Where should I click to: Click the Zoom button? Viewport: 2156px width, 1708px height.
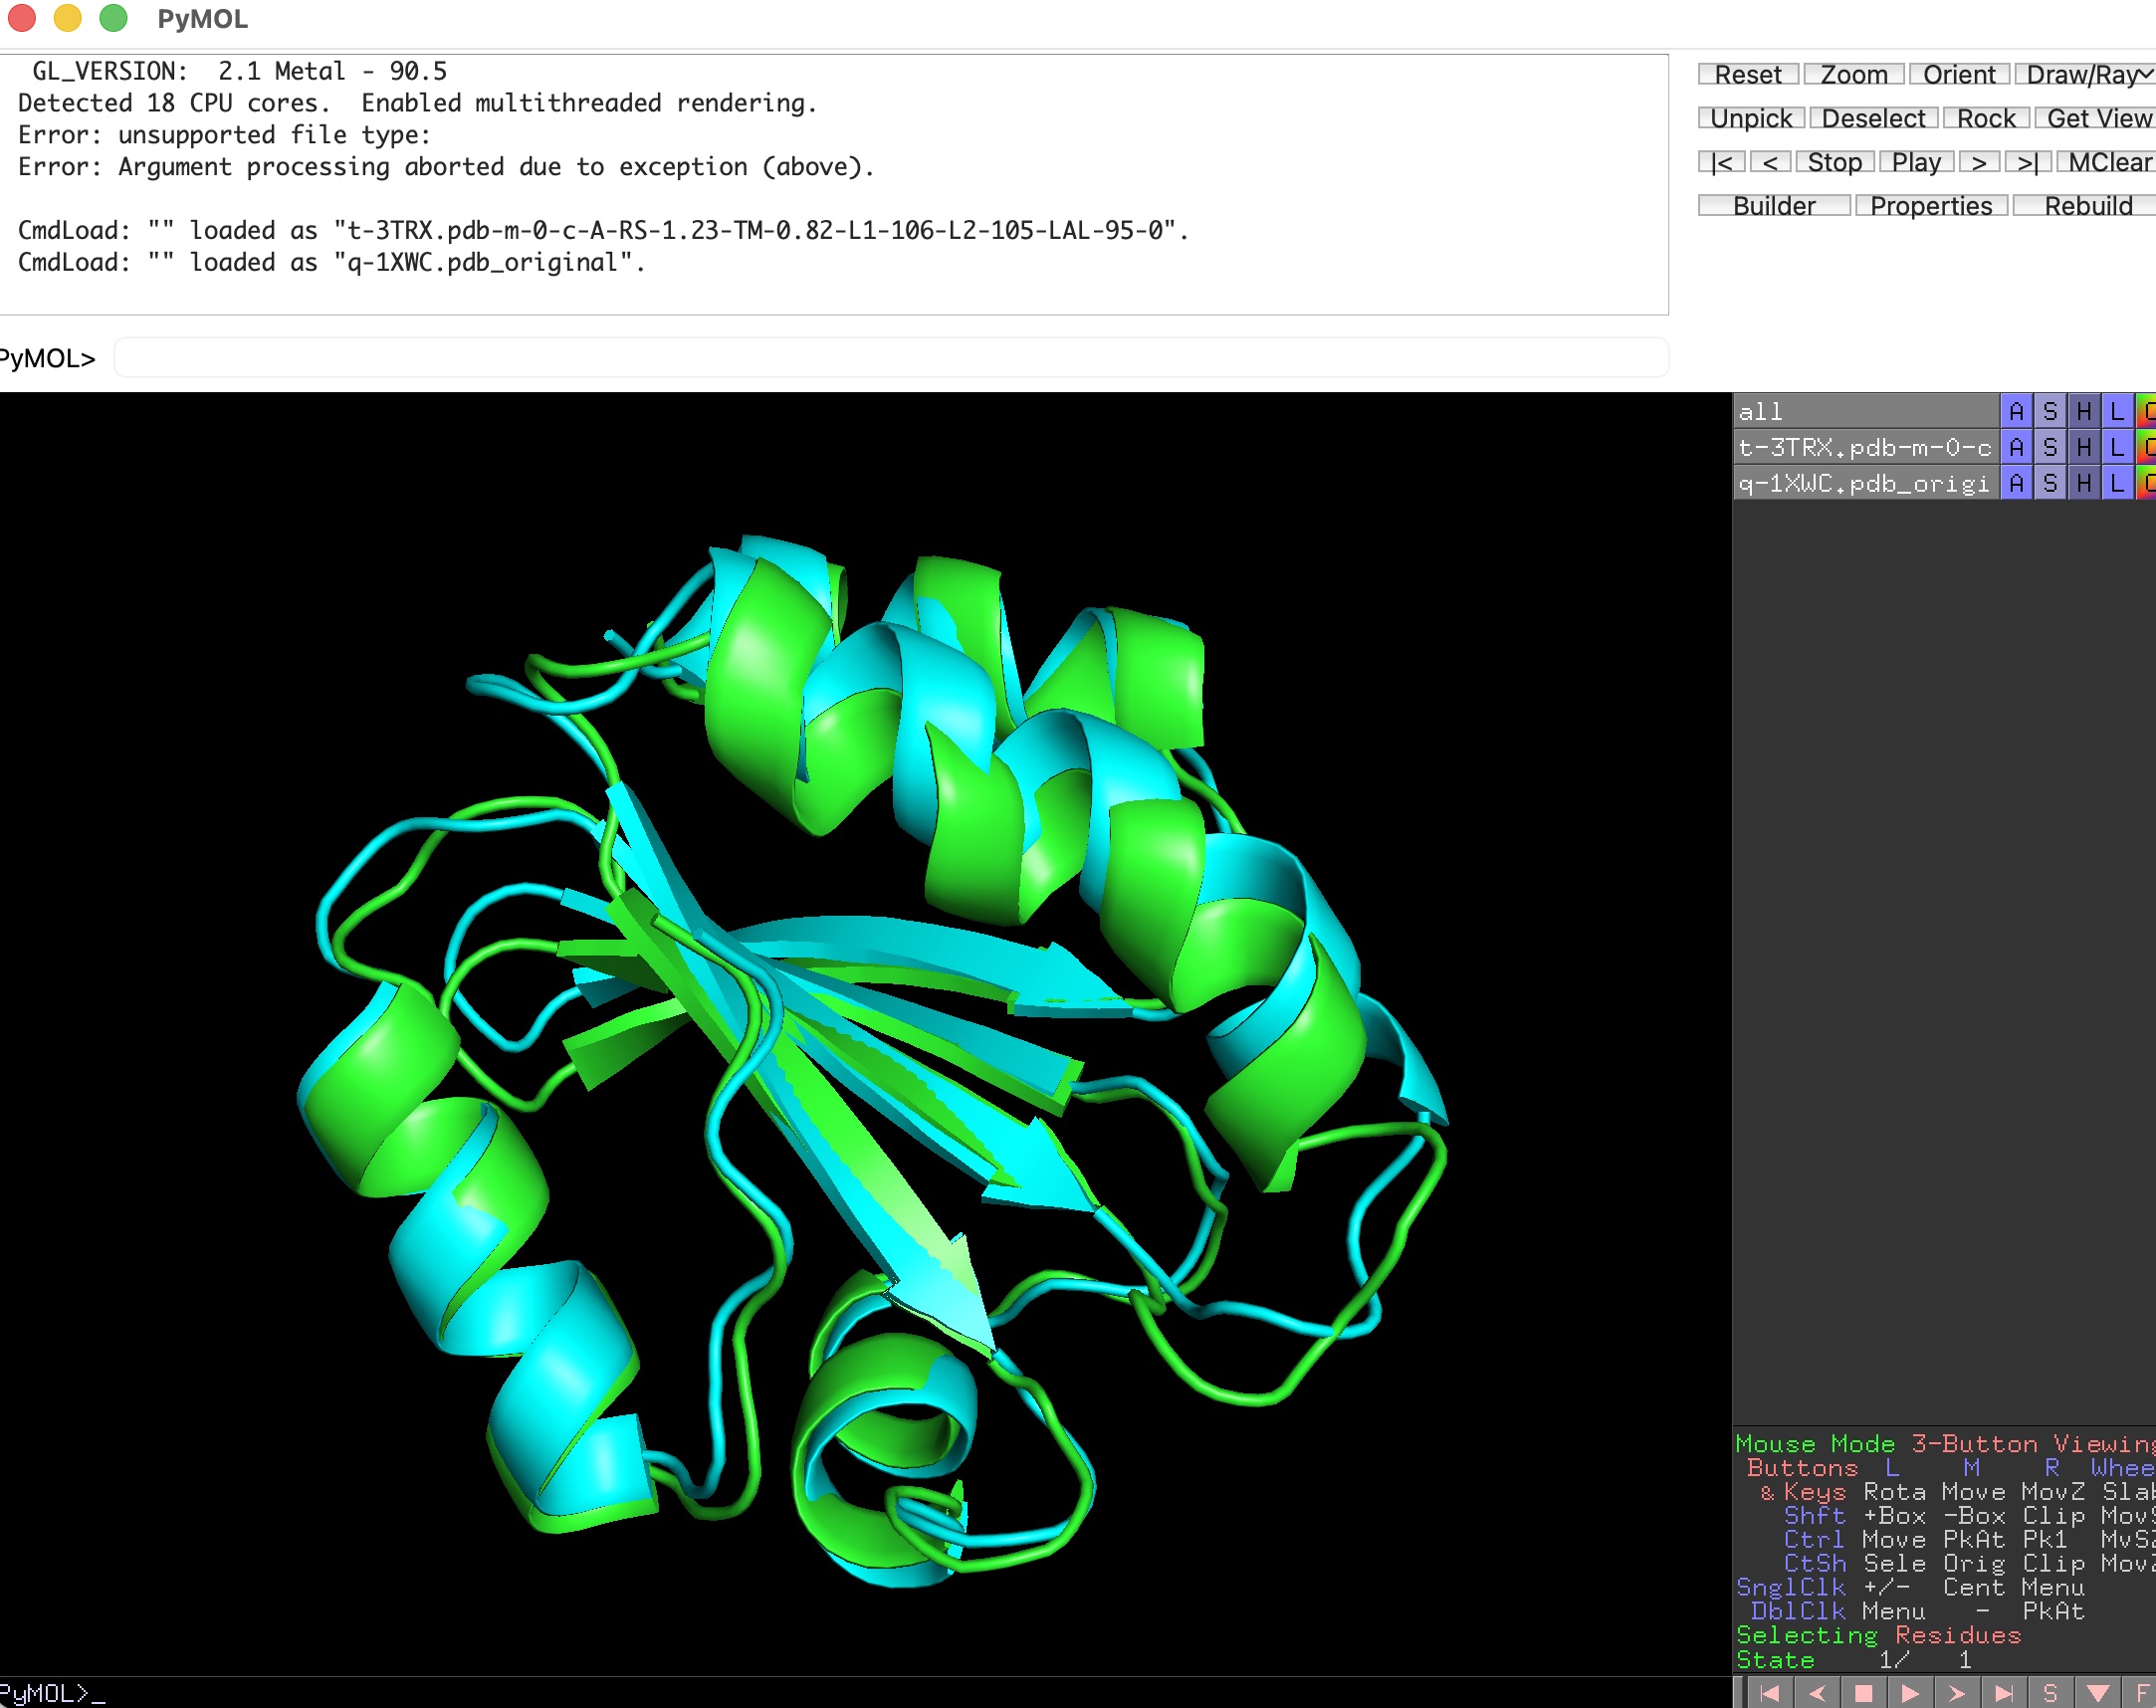click(1854, 75)
